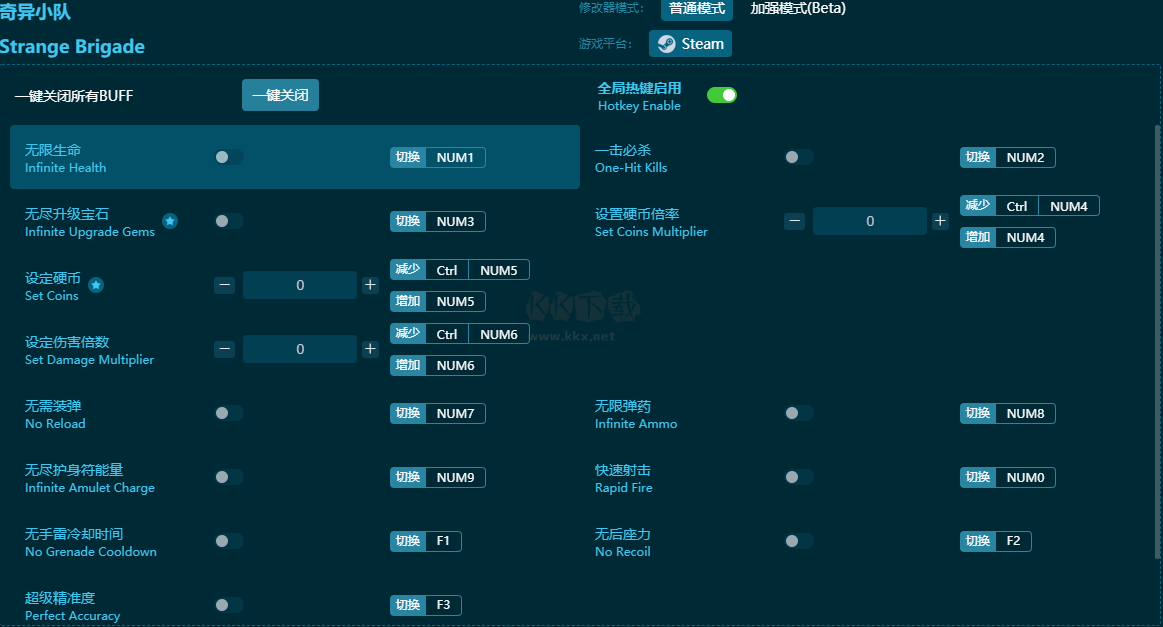Click the 一键关闭 button to disable all buffs
Viewport: 1163px width, 627px height.
tap(280, 95)
